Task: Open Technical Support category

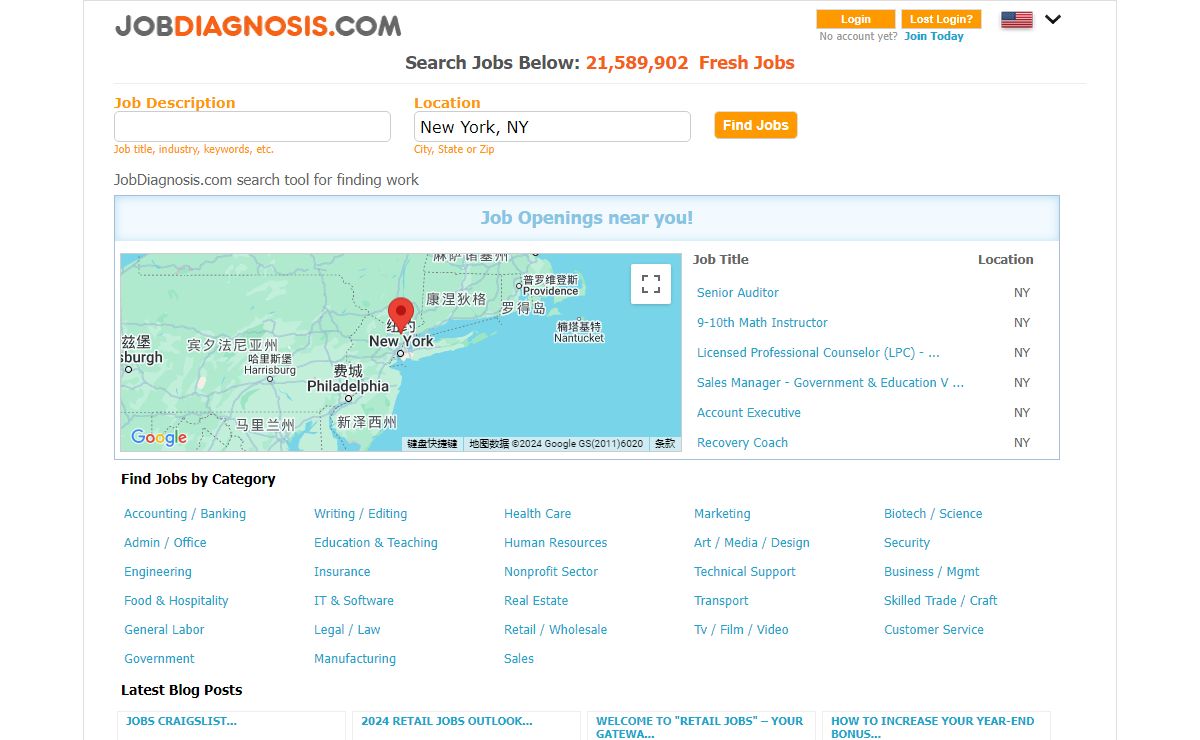Action: 745,572
